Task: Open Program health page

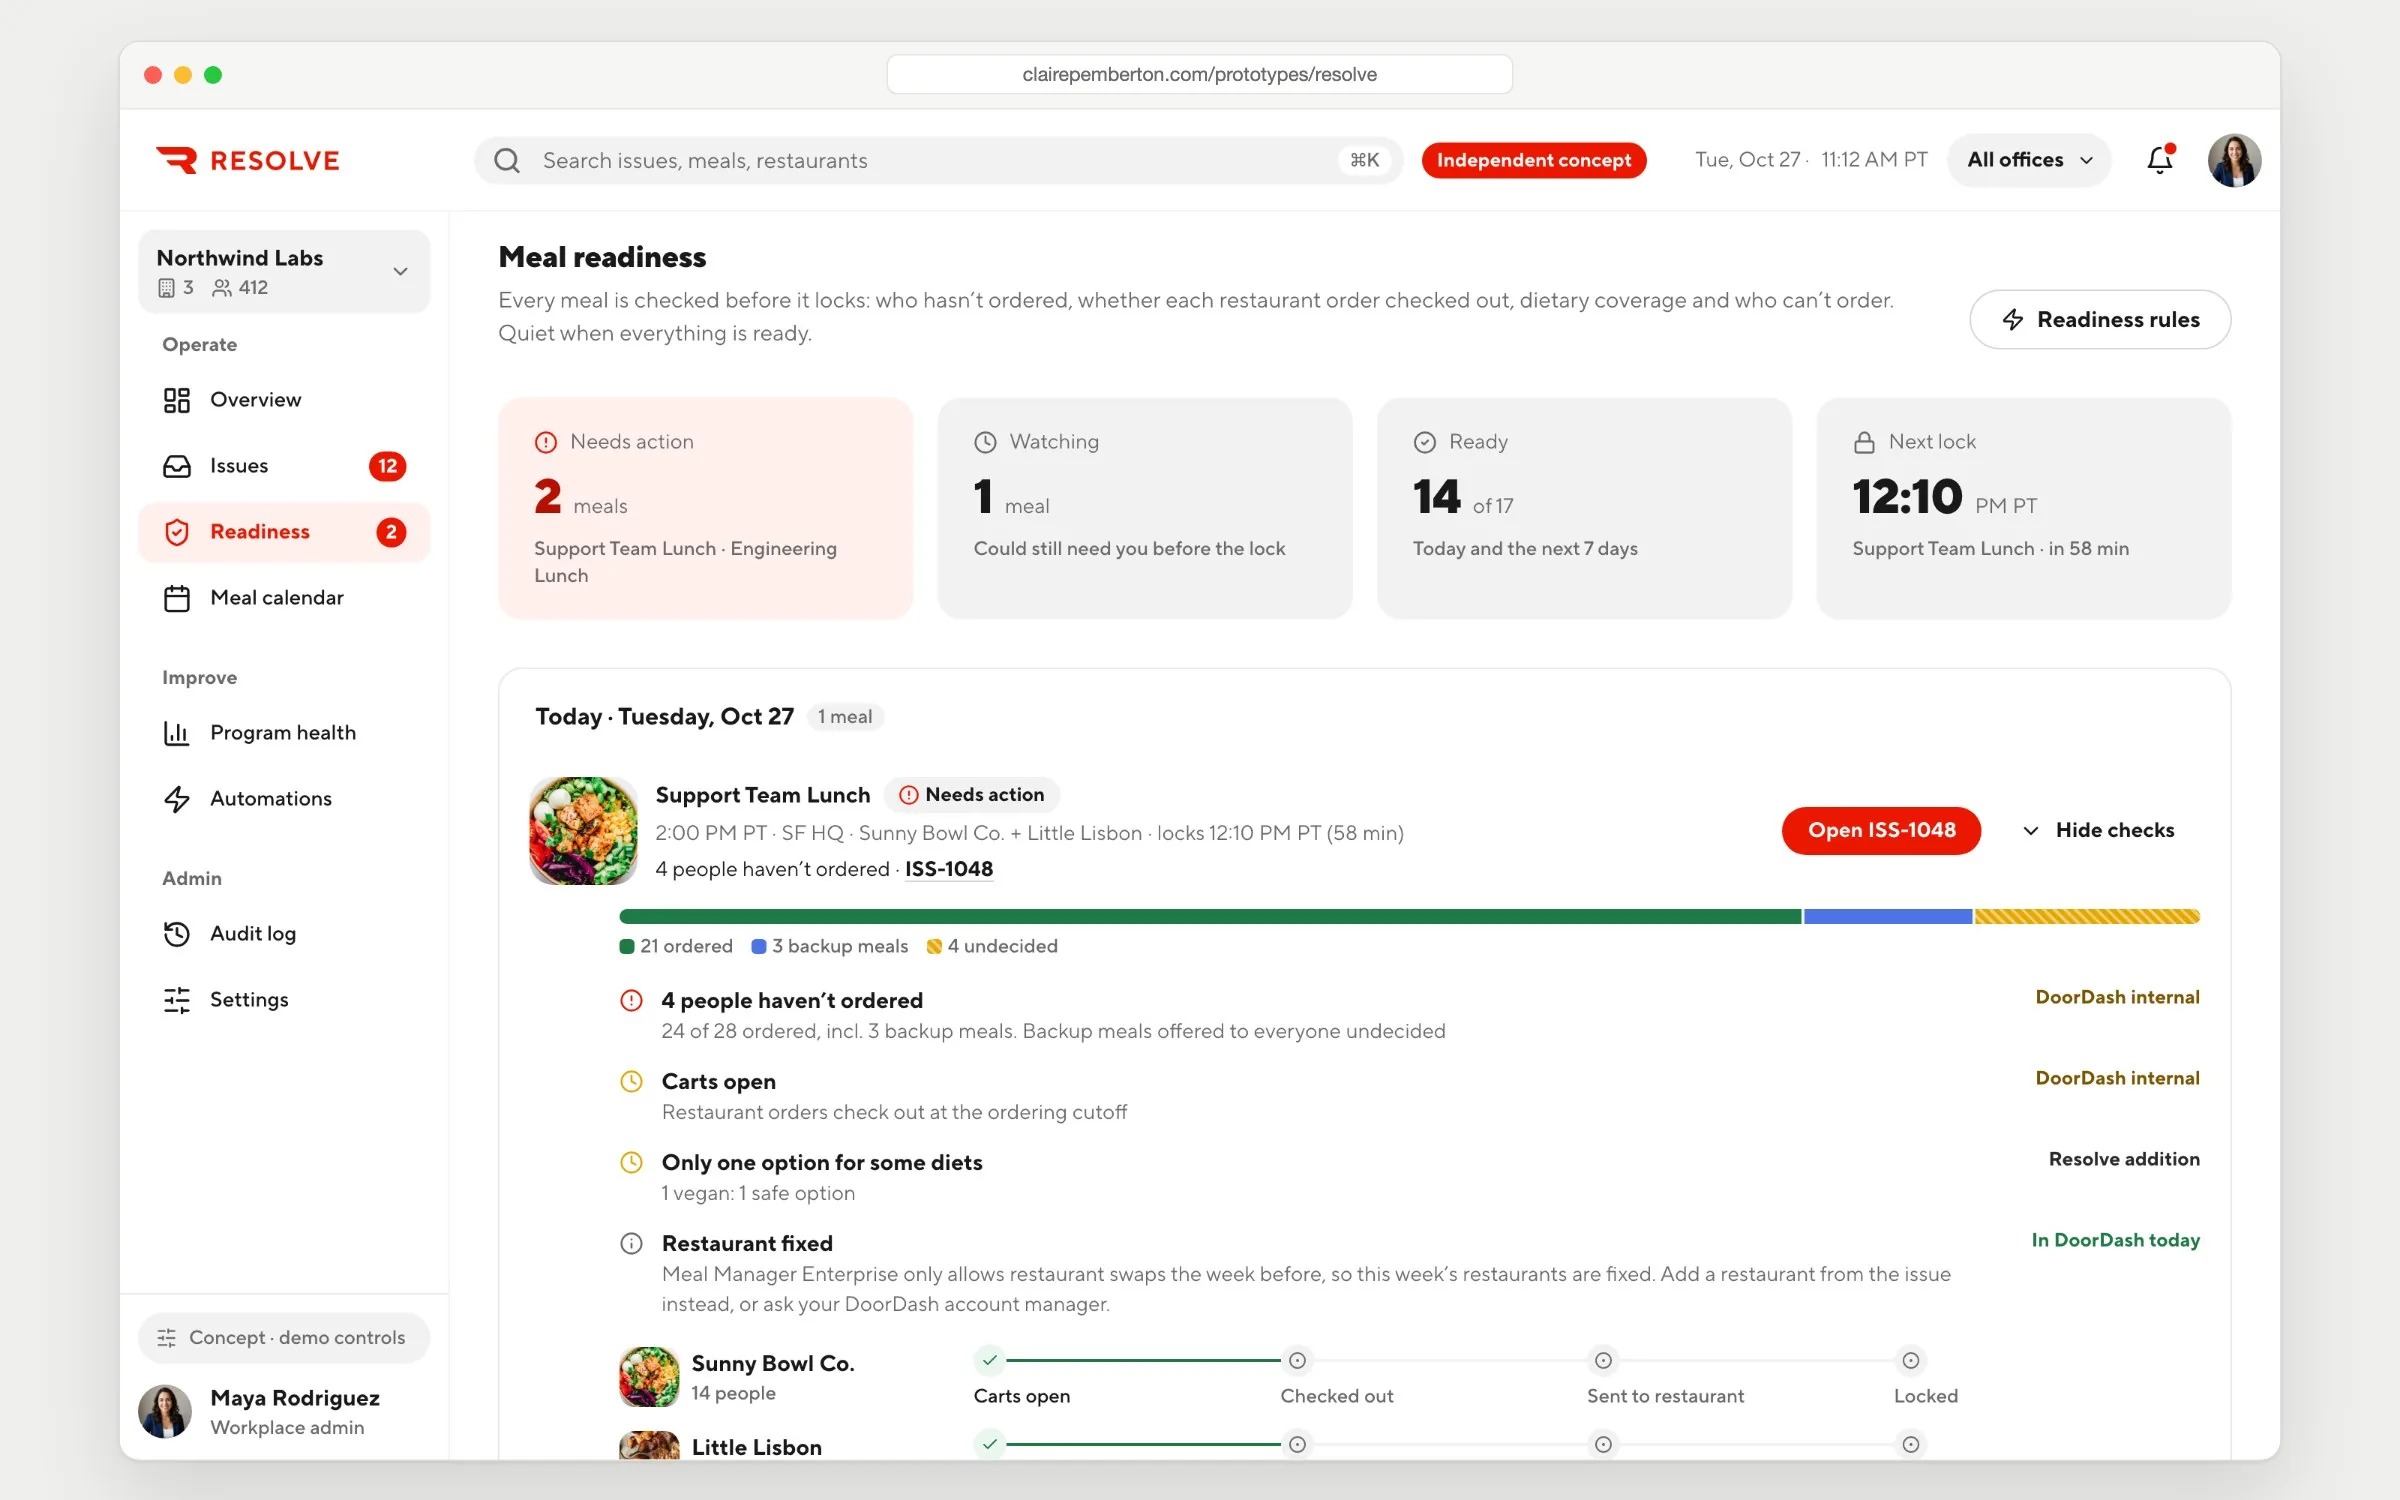Action: pyautogui.click(x=285, y=733)
